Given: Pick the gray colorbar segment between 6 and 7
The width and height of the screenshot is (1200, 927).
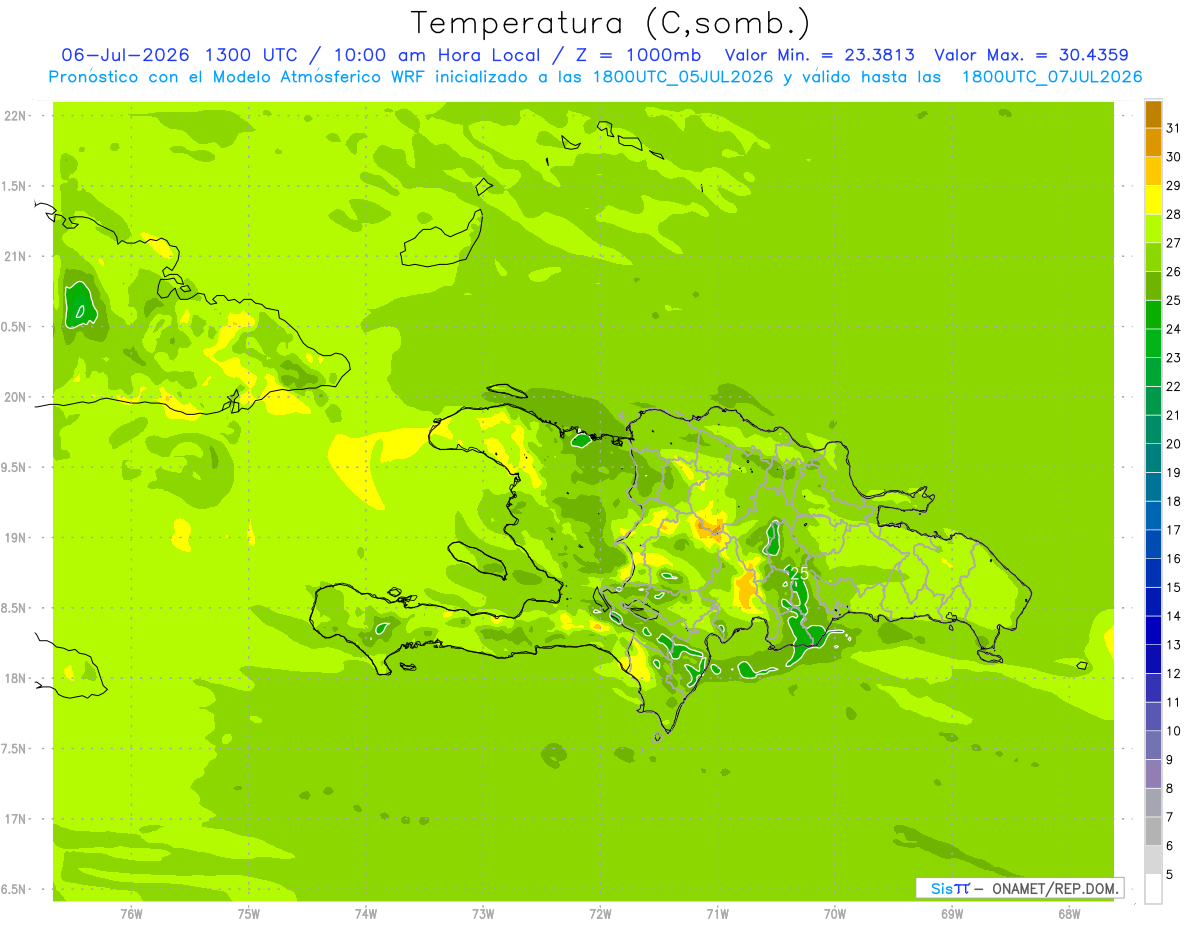Looking at the screenshot, I should tap(1153, 831).
